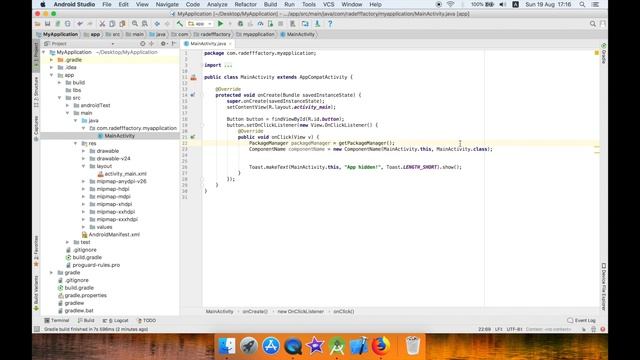Toggle the Structure side tab

point(36,93)
